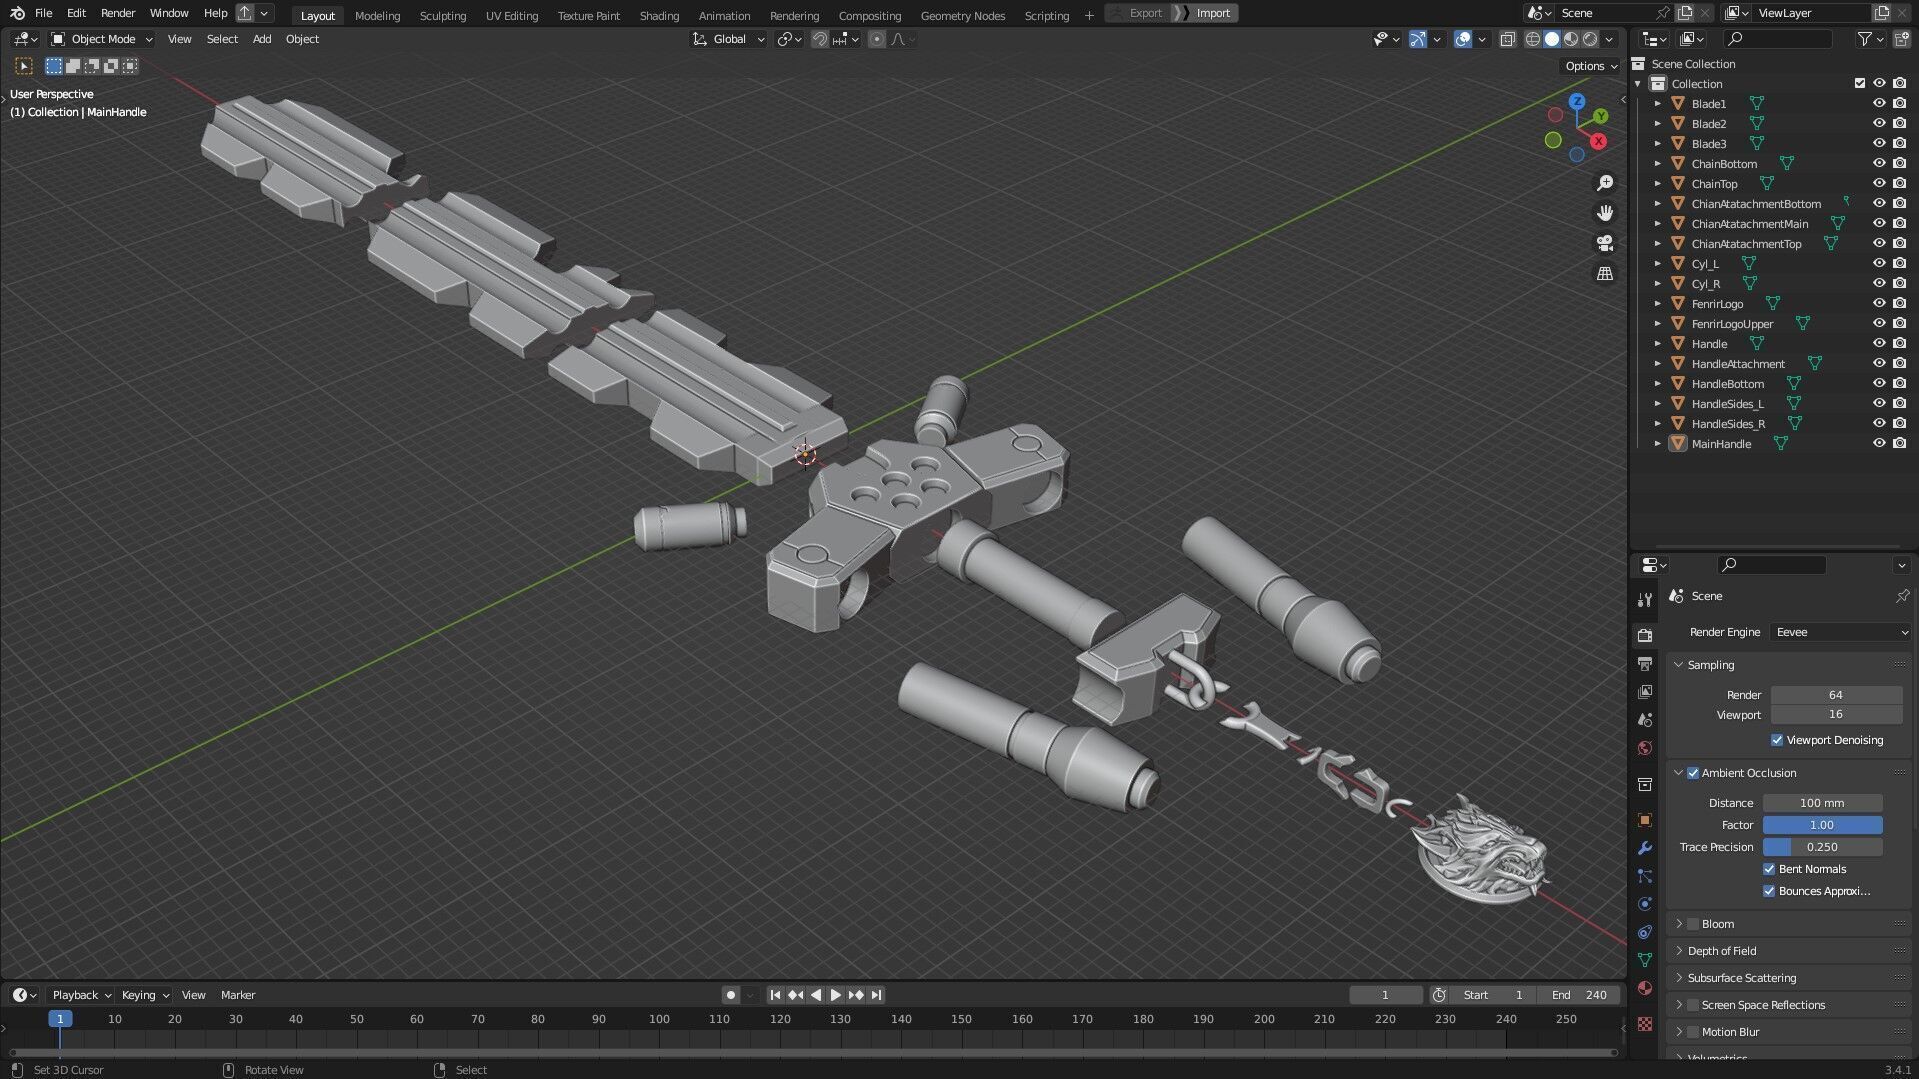Uncheck Bent Normals
Viewport: 1919px width, 1079px height.
tap(1769, 869)
